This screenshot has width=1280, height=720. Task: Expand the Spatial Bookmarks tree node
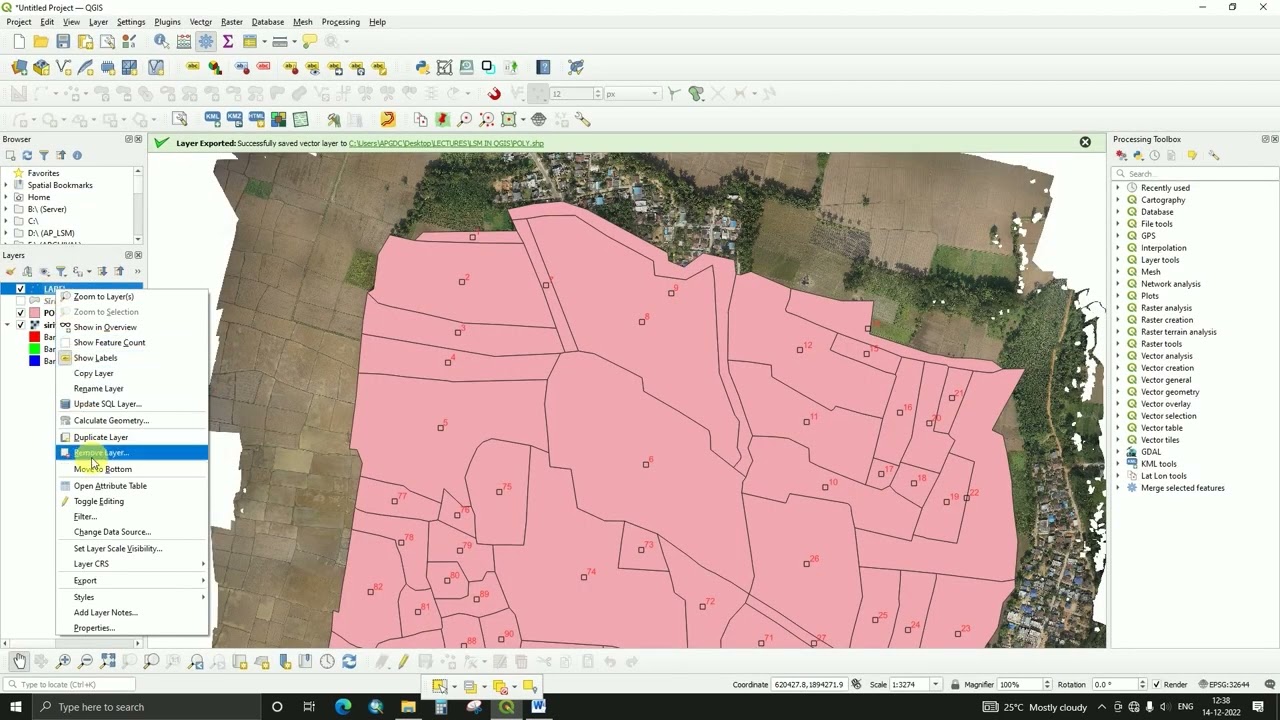(6, 185)
